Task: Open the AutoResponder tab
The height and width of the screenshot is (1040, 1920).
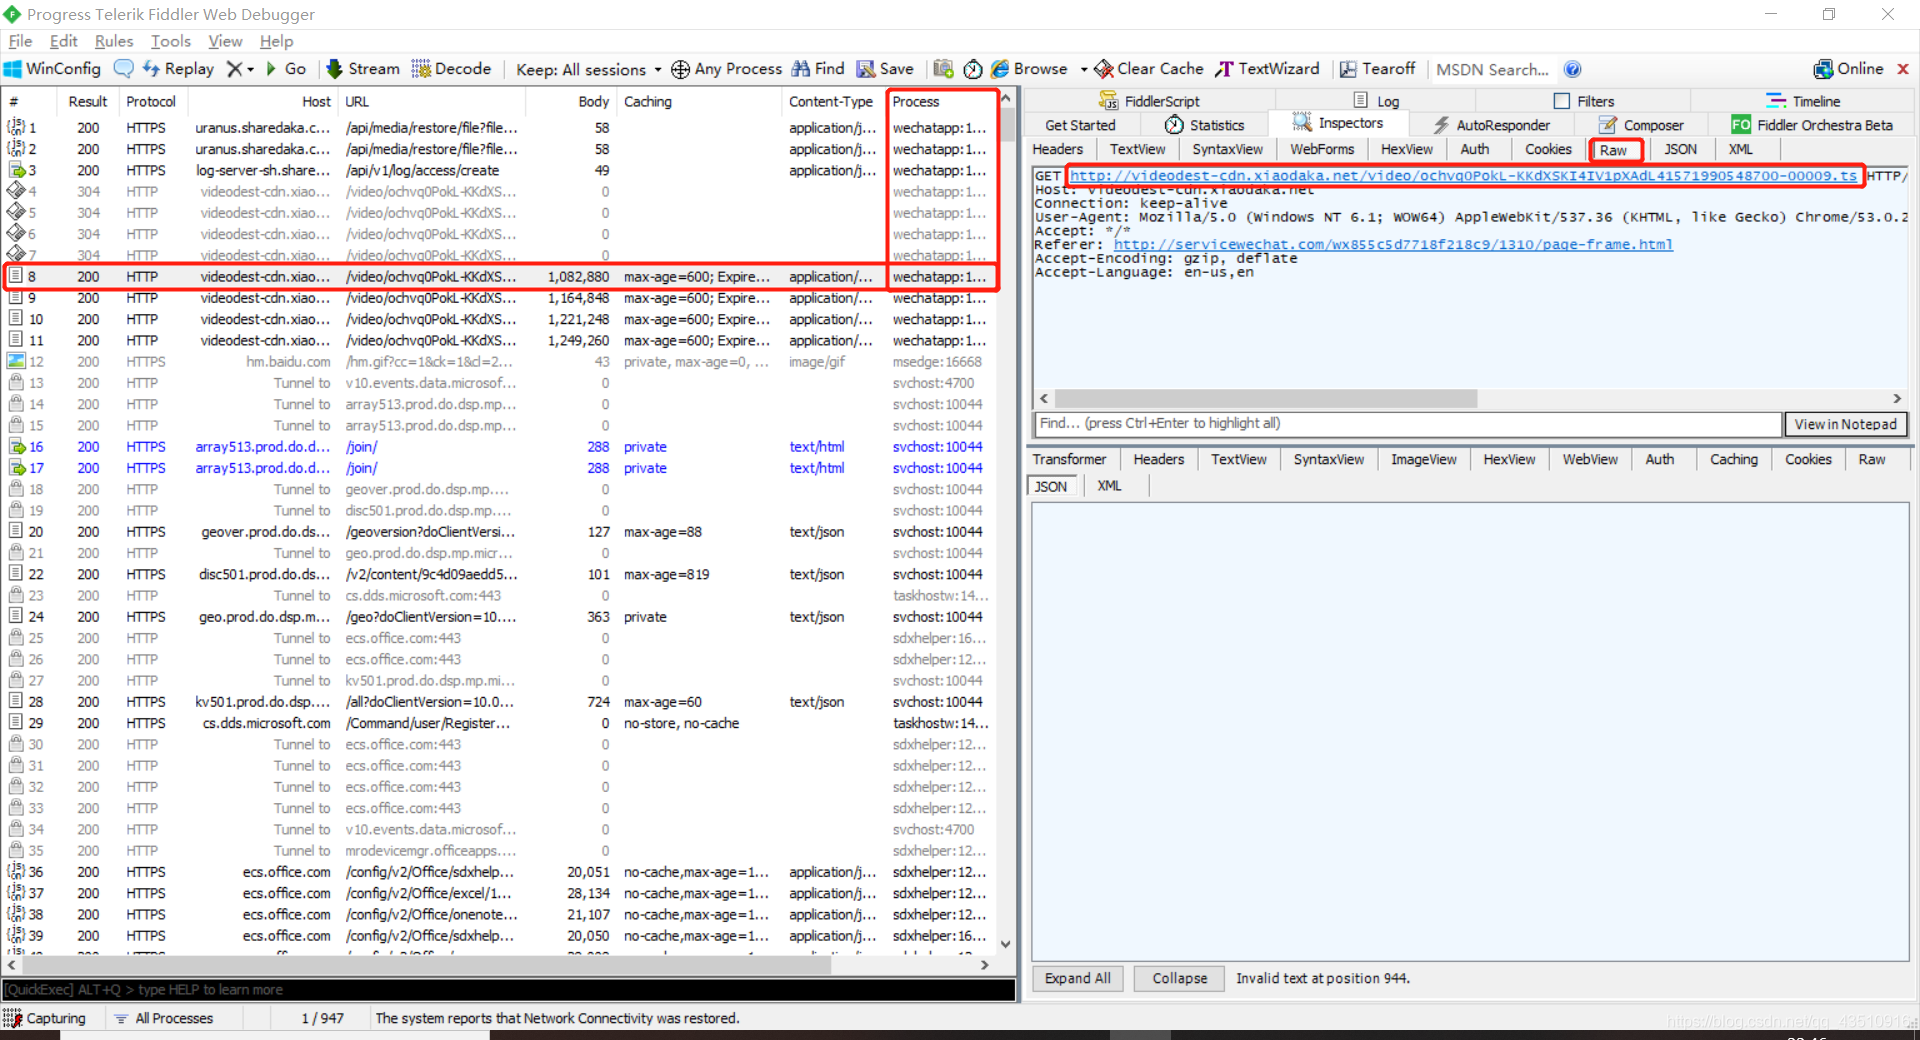Action: 1491,125
